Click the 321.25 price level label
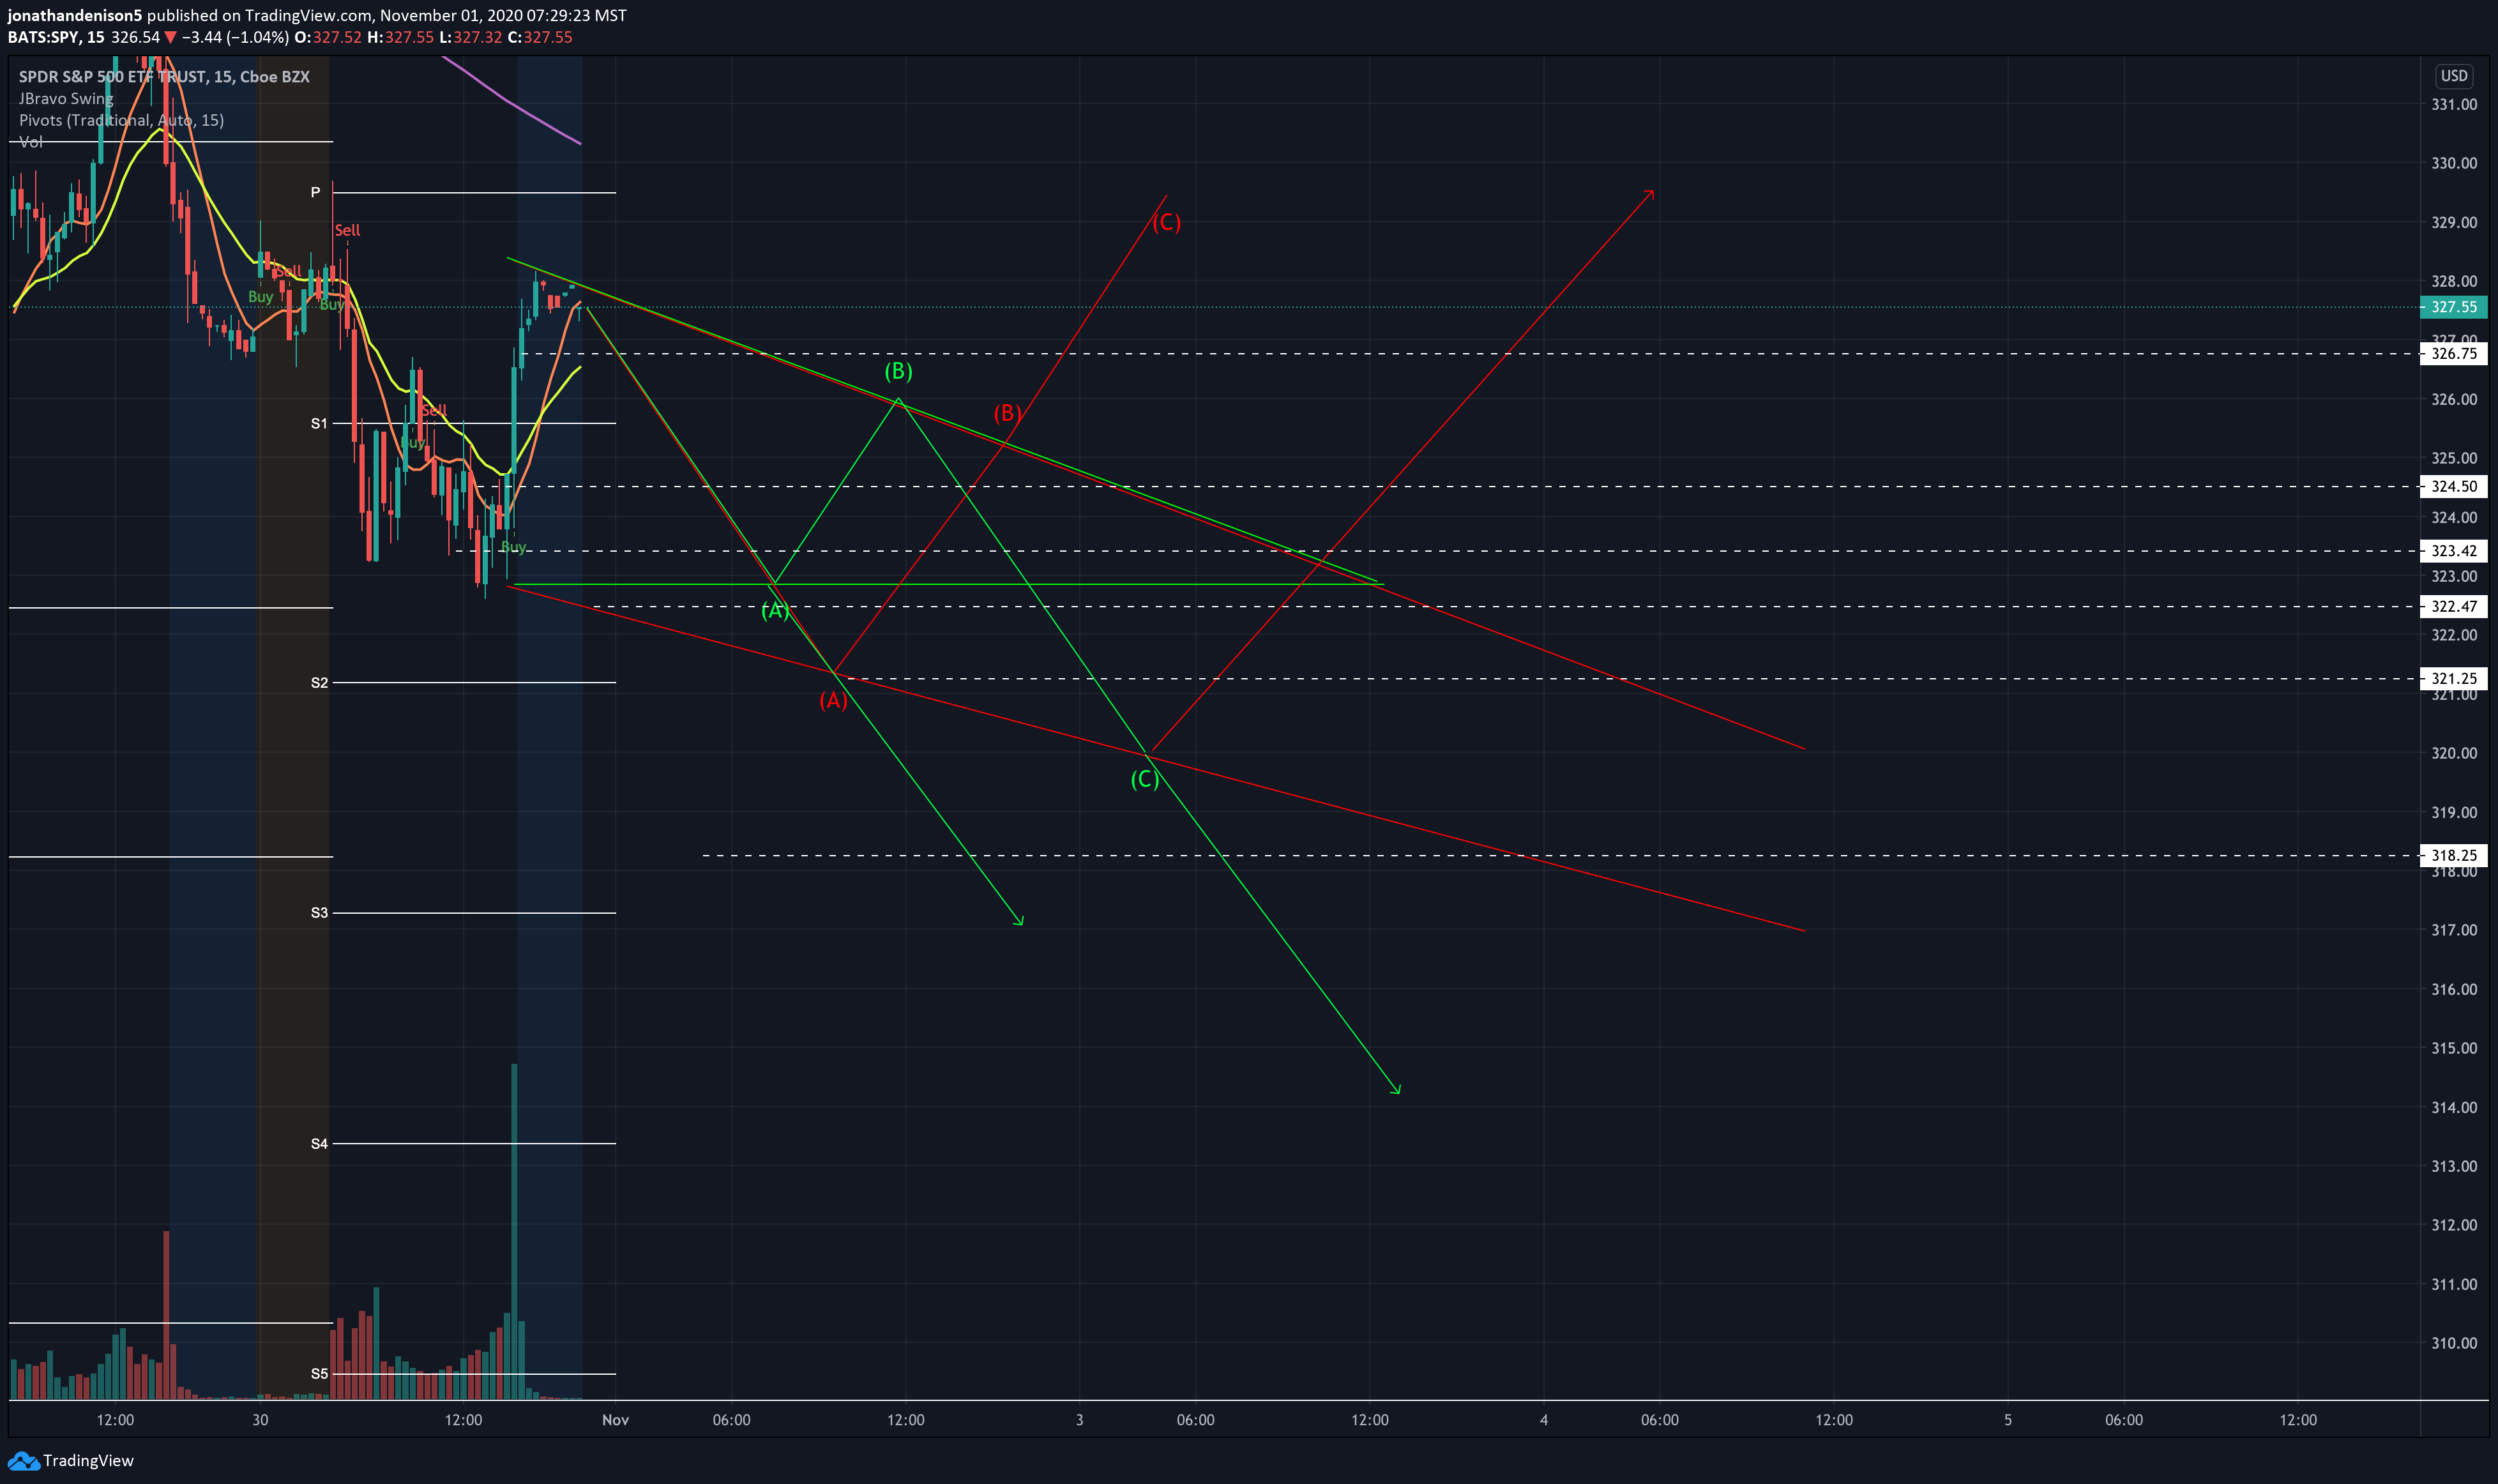The width and height of the screenshot is (2498, 1484). click(2453, 678)
